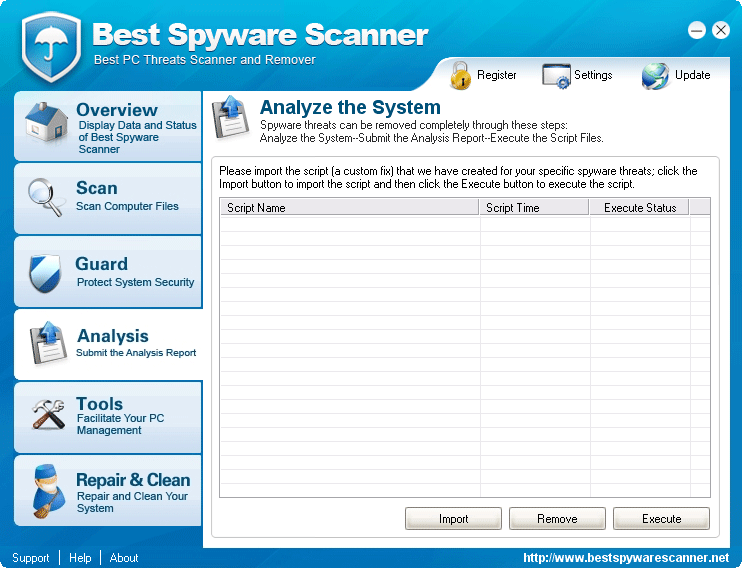
Task: Click 'Protect System Security' subtitle text
Action: click(x=135, y=282)
